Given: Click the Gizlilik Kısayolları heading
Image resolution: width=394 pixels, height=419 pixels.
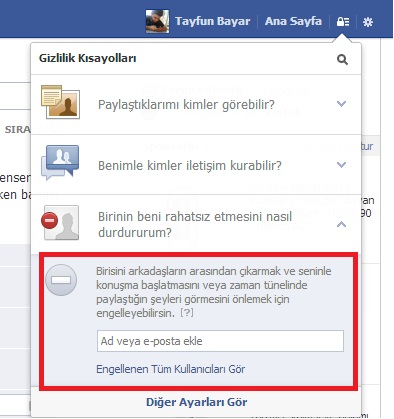Looking at the screenshot, I should pyautogui.click(x=88, y=58).
